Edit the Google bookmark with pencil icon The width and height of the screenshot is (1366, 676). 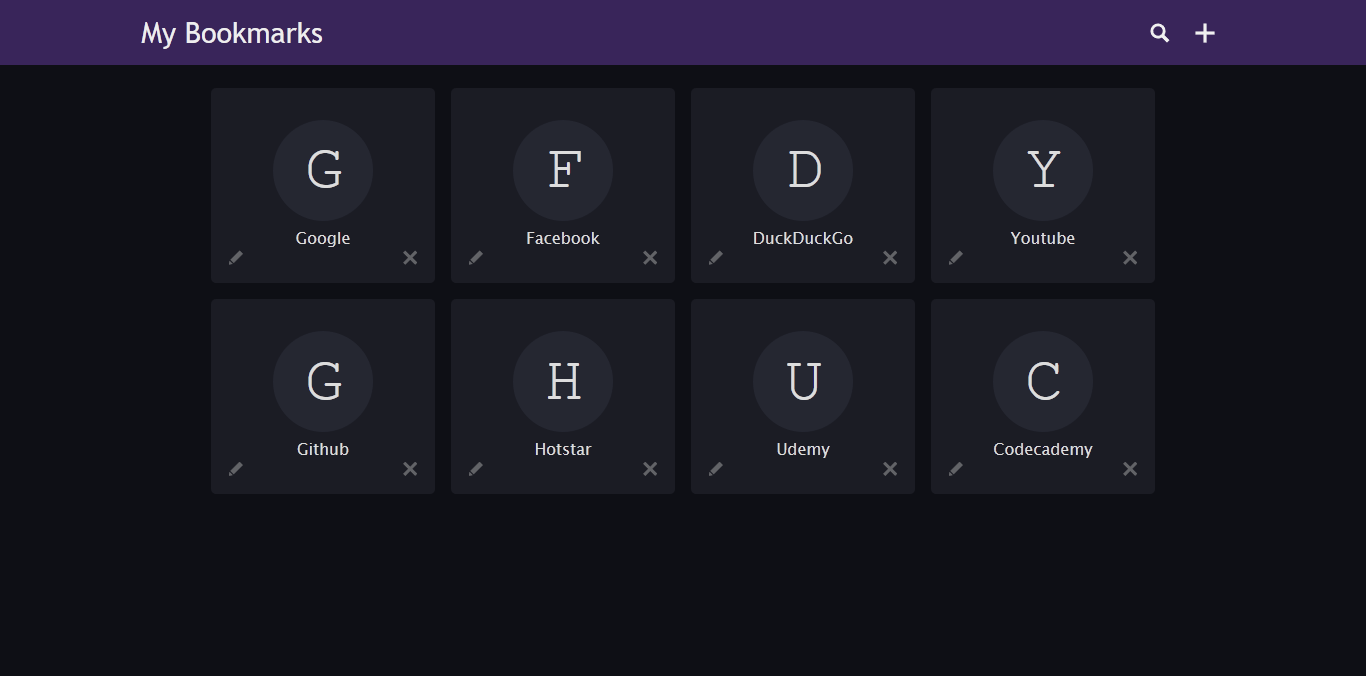pos(236,258)
